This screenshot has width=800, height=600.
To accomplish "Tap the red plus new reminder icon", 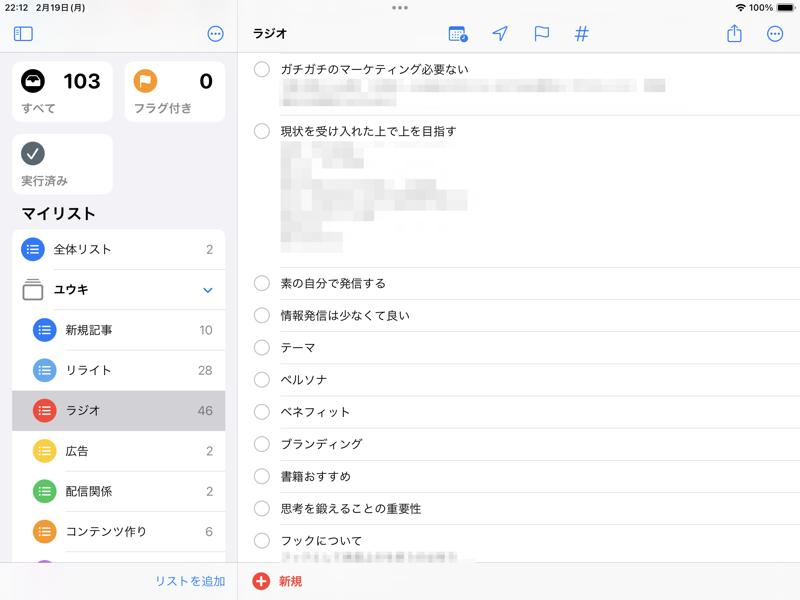I will pos(261,581).
